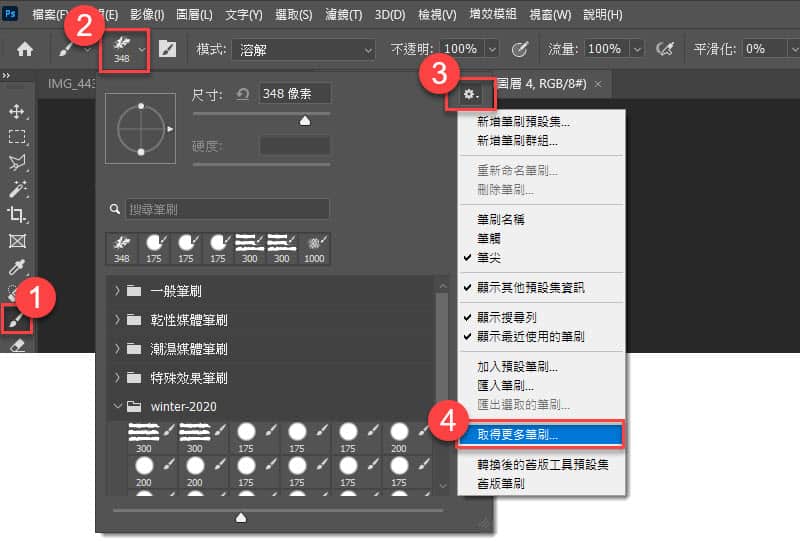Select the Crop tool

point(17,215)
